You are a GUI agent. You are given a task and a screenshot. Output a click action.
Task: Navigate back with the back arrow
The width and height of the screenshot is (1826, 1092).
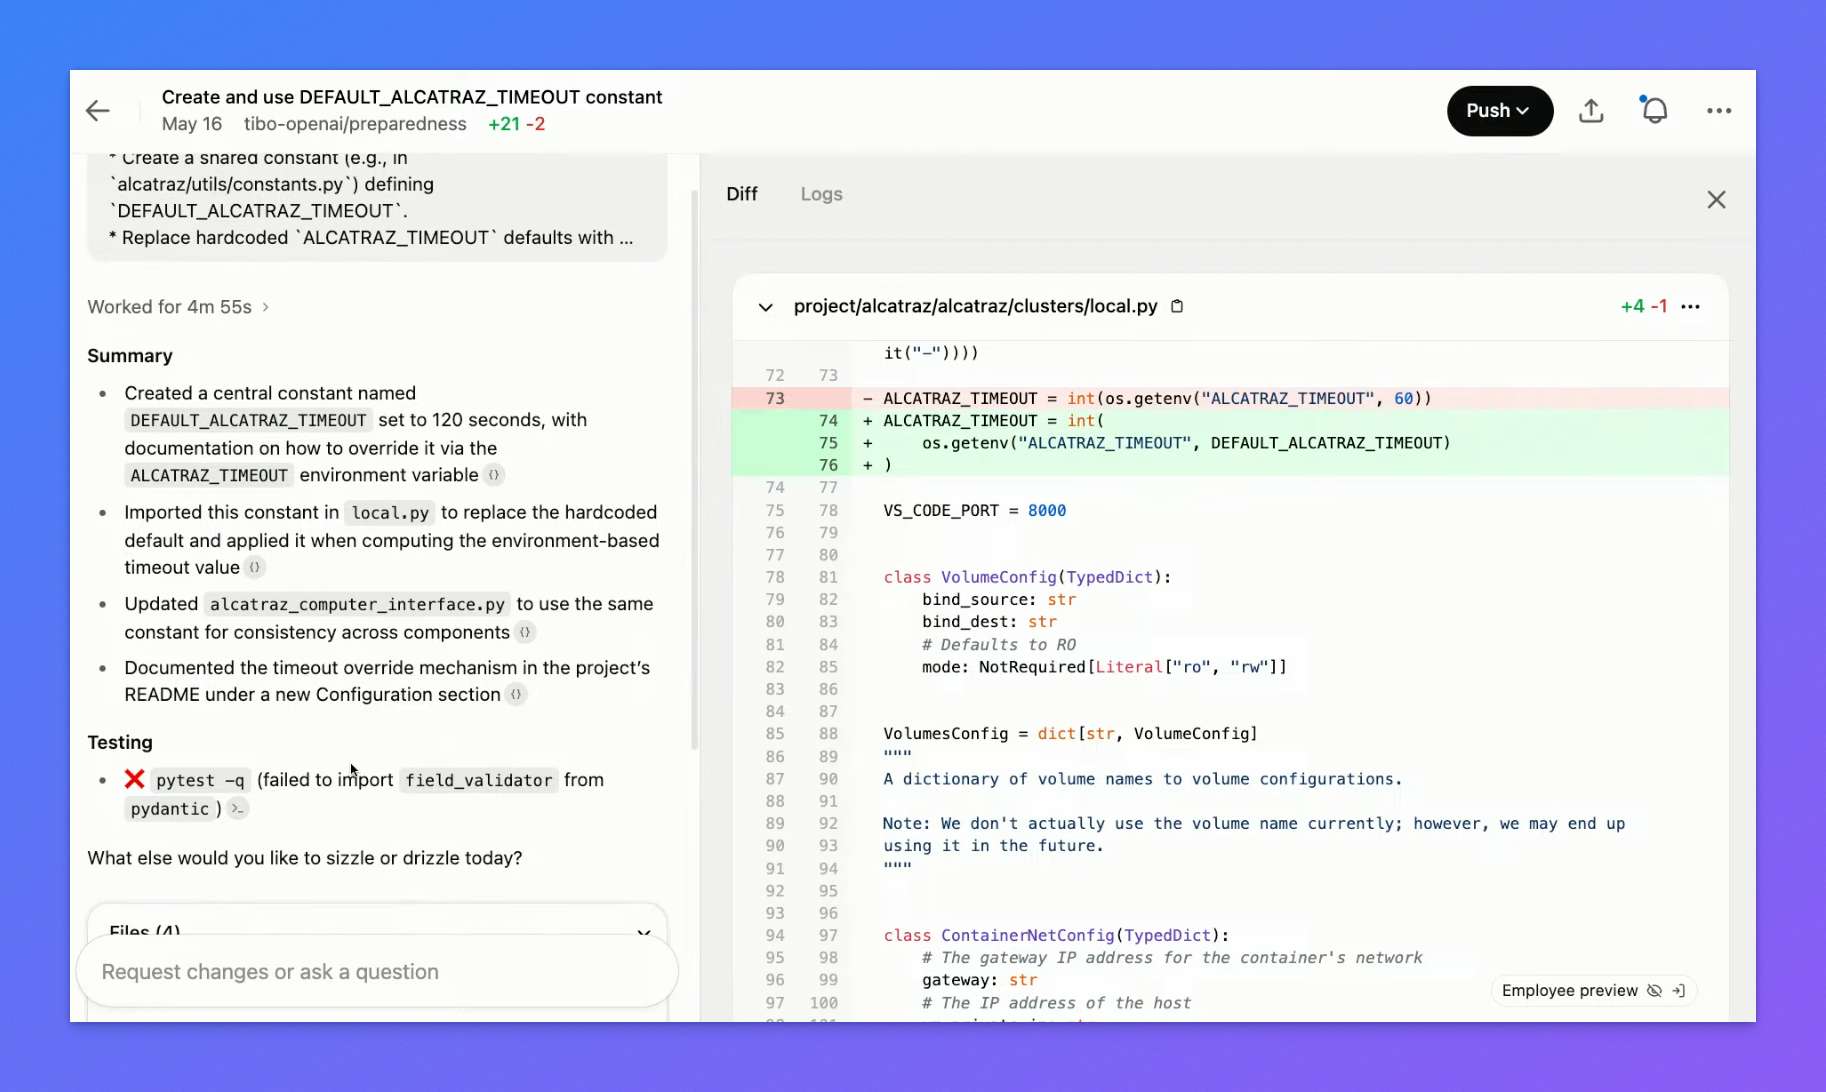tap(97, 110)
